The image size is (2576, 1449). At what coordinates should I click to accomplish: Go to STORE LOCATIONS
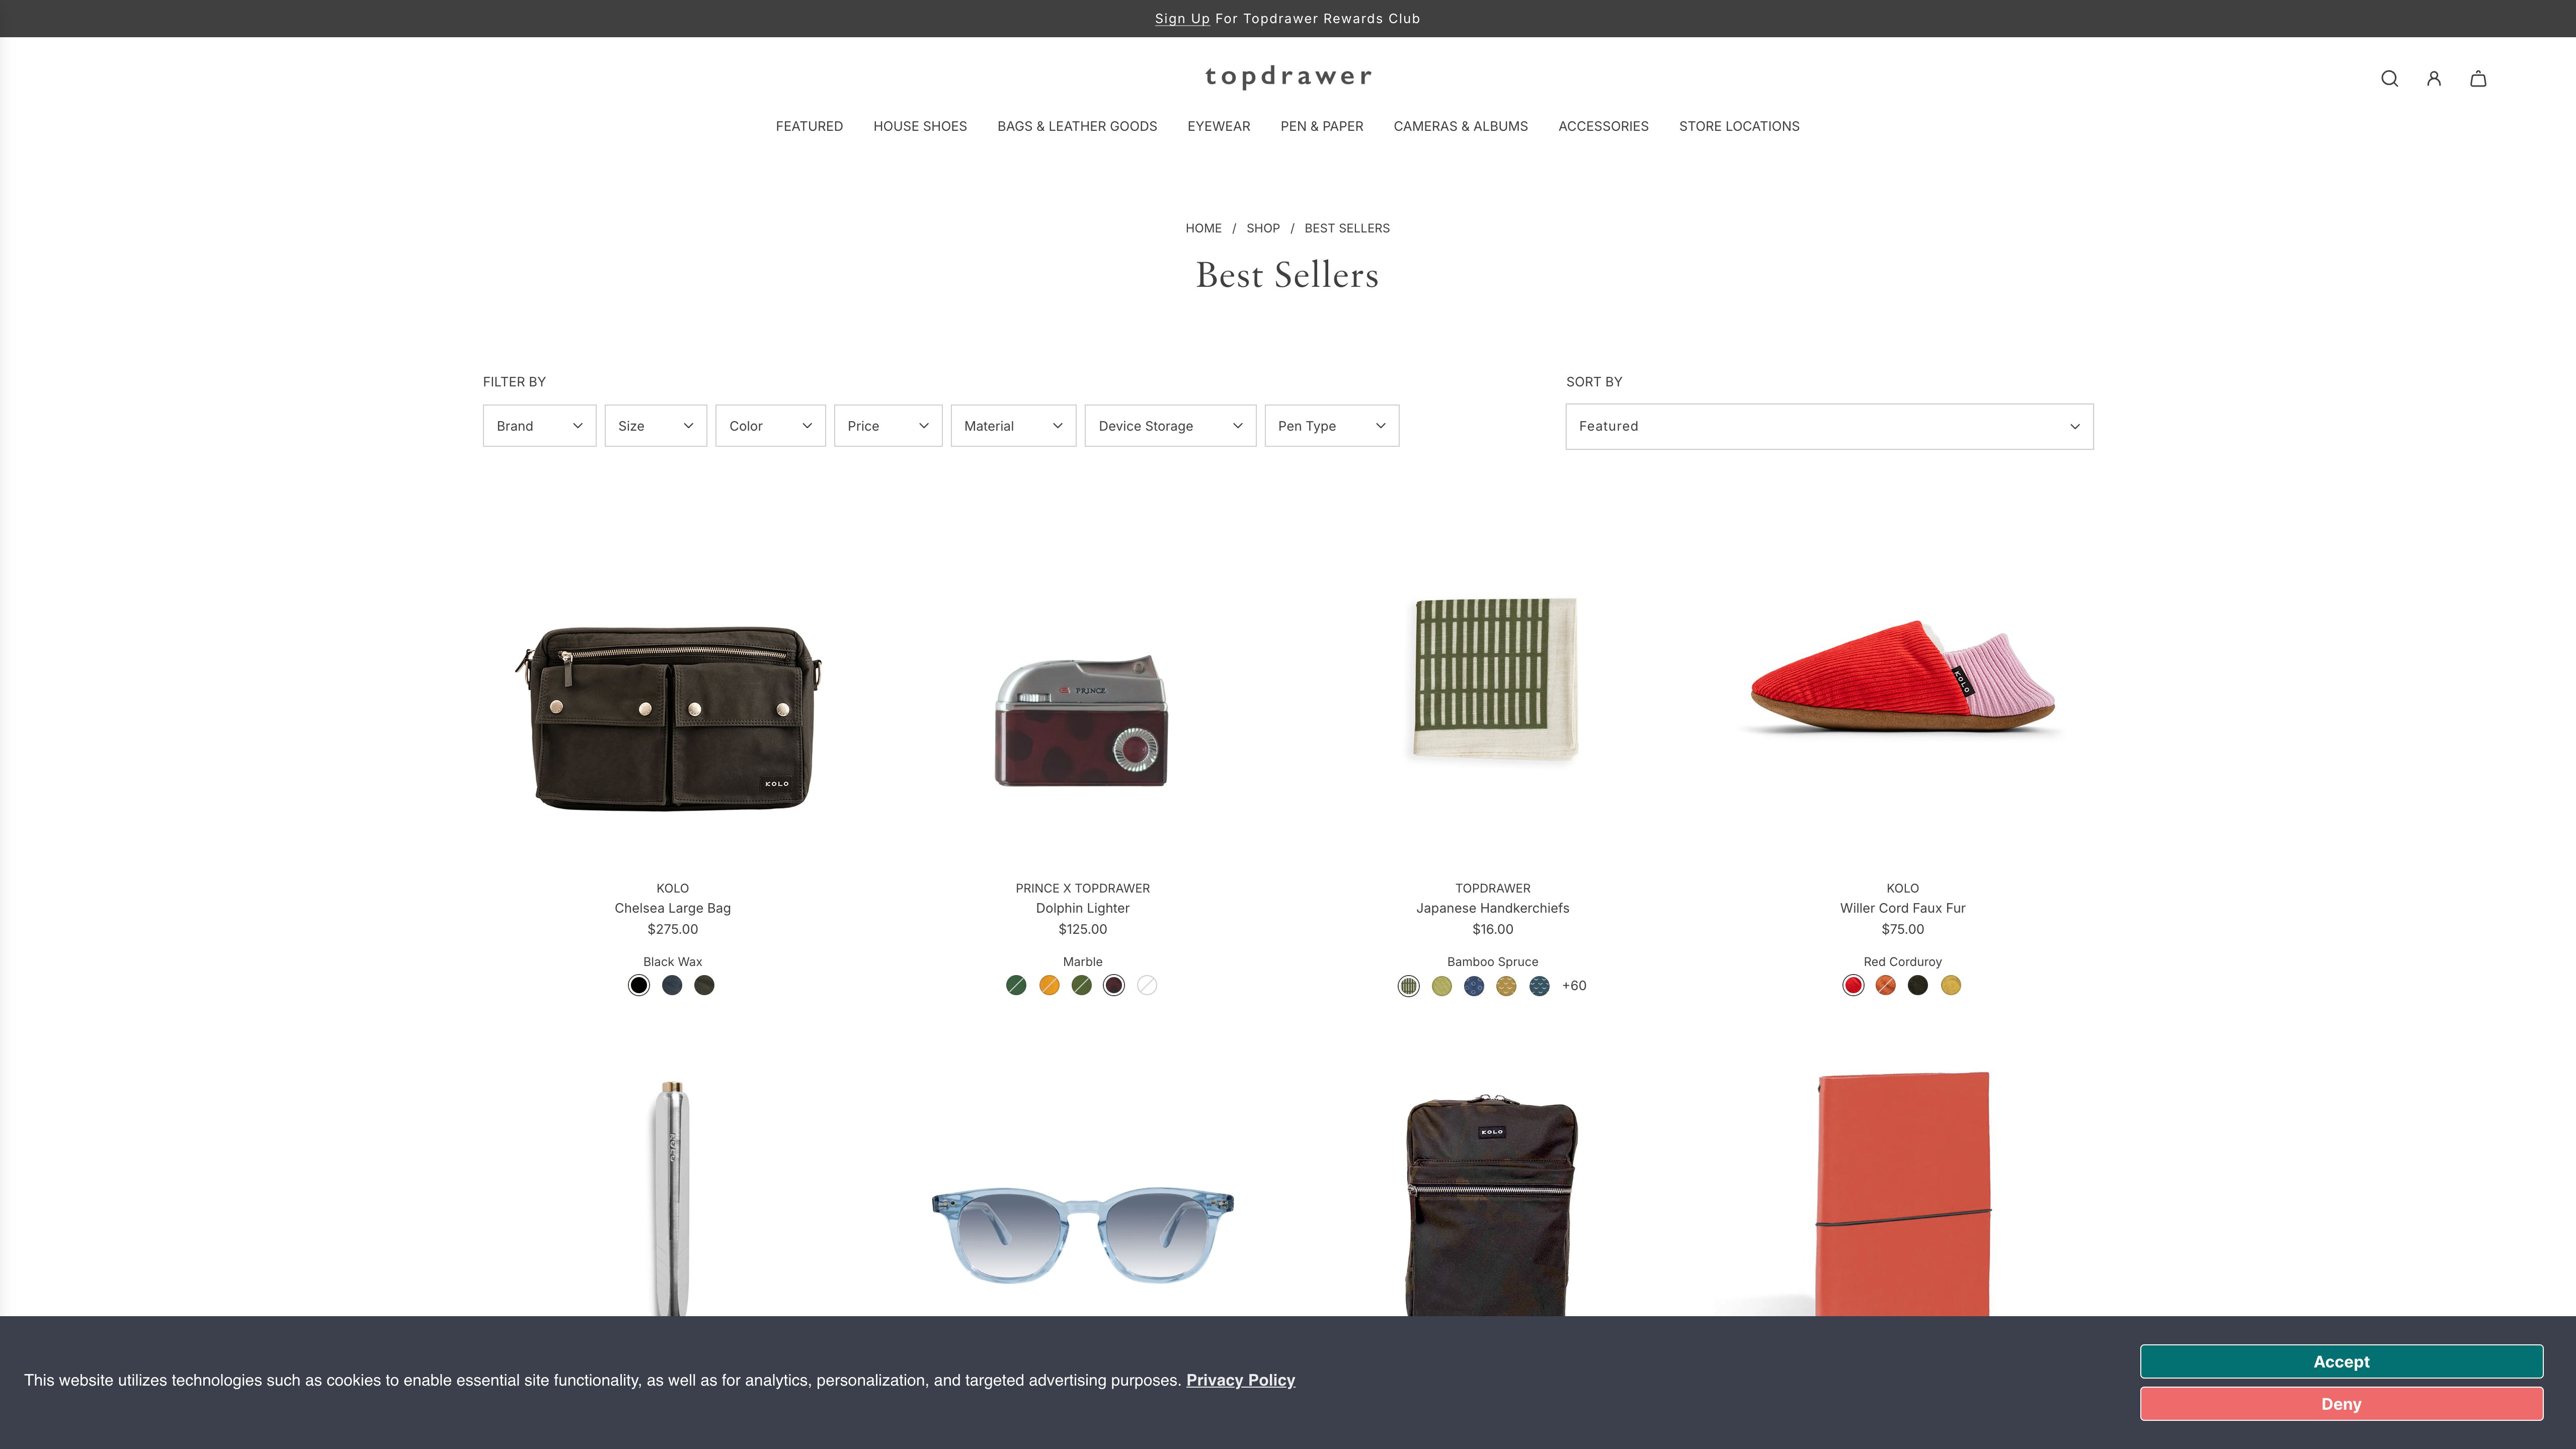point(1739,126)
